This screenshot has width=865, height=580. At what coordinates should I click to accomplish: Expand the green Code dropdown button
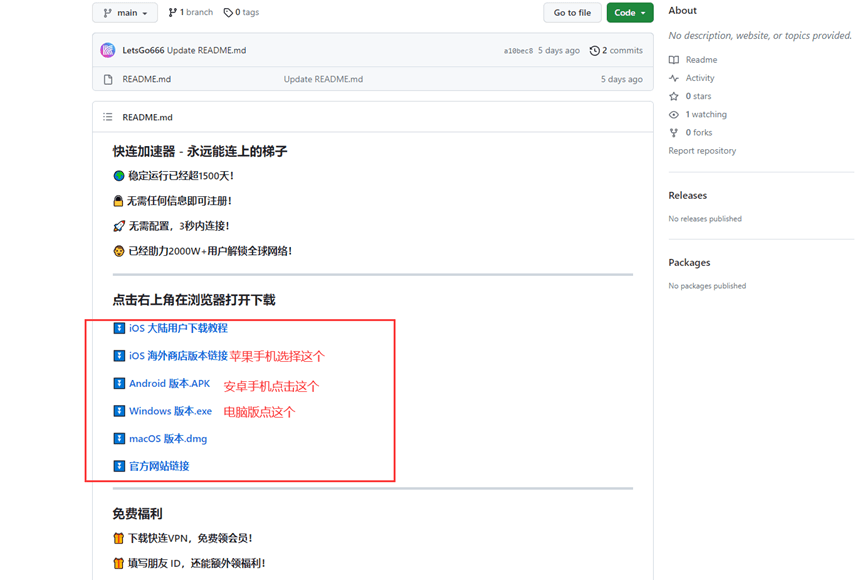[x=629, y=13]
